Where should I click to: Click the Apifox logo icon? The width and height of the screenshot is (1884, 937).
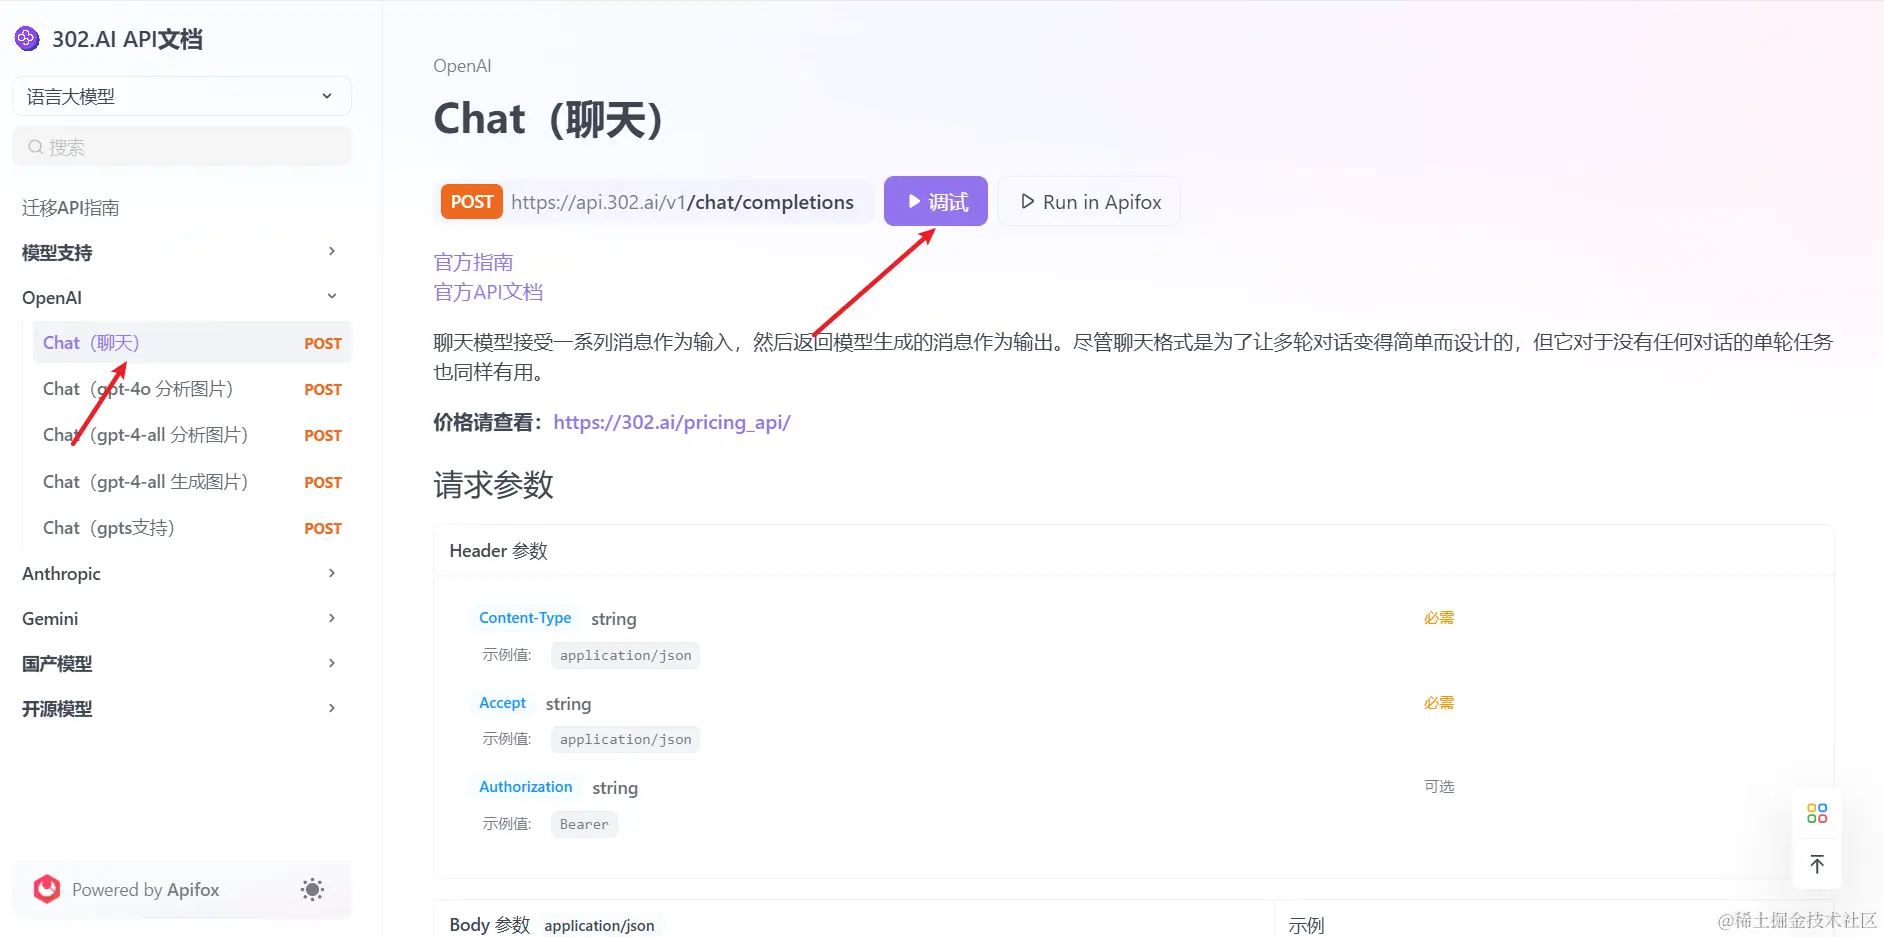[47, 889]
